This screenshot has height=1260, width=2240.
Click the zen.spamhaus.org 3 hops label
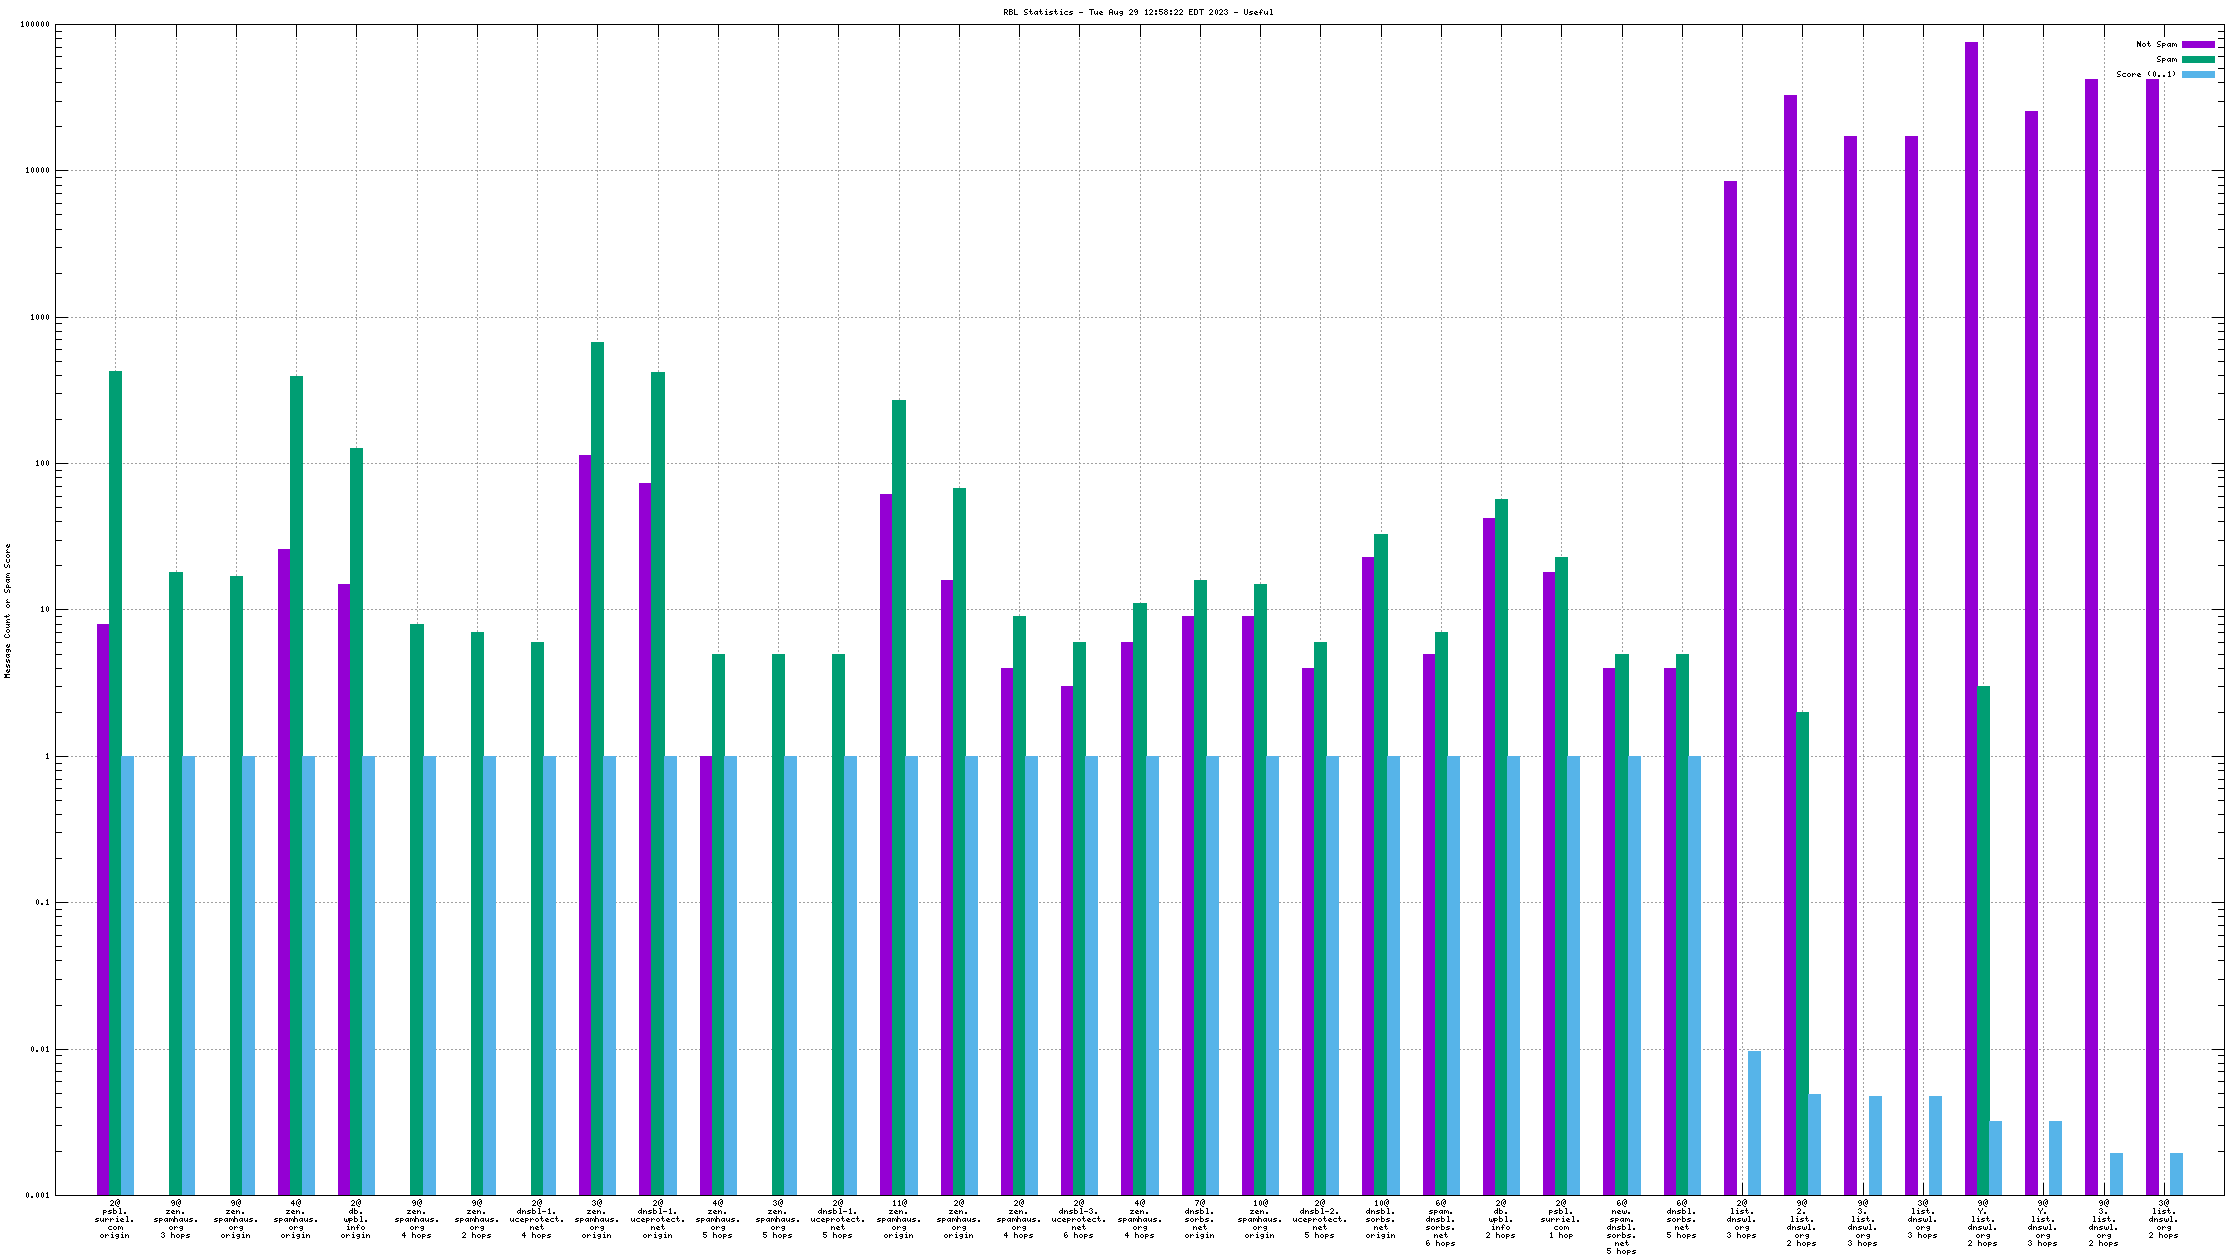coord(176,1219)
